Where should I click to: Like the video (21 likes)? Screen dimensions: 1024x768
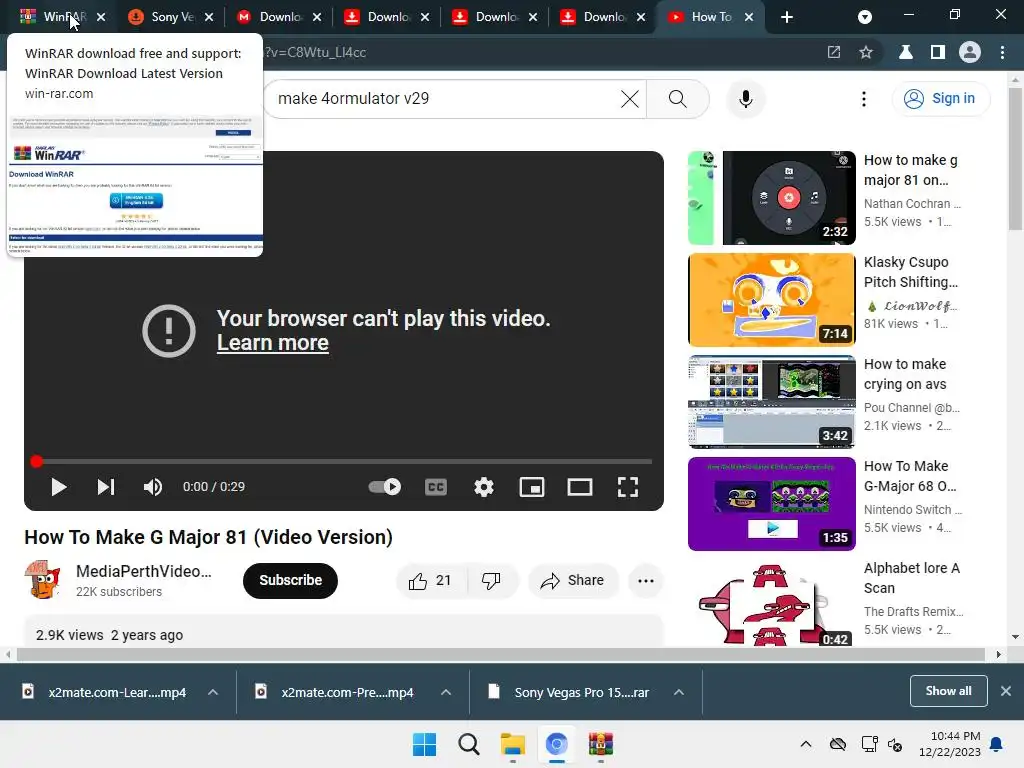click(430, 581)
